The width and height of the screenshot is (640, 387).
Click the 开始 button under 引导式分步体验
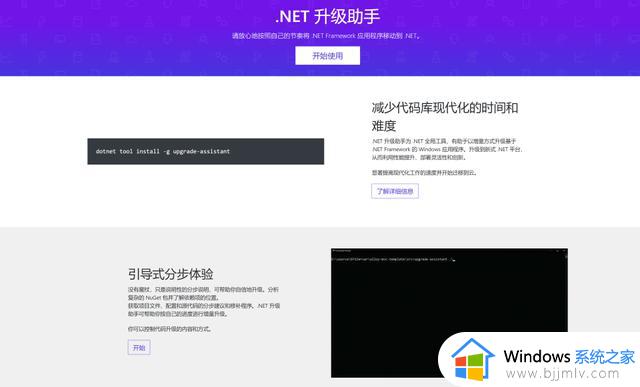point(139,347)
